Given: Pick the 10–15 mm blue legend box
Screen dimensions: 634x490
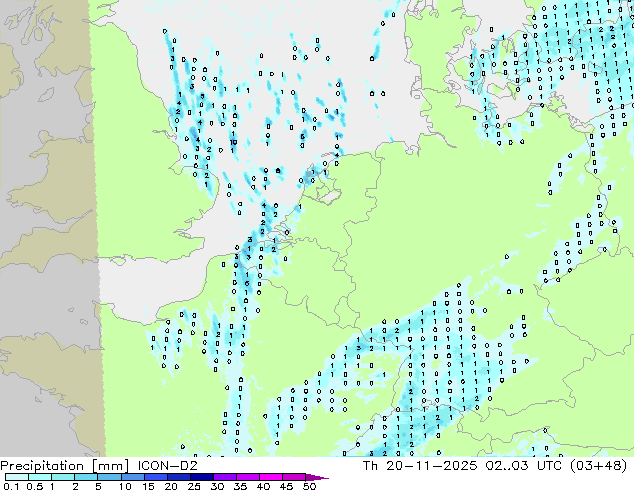Looking at the screenshot, I should 132,477.
